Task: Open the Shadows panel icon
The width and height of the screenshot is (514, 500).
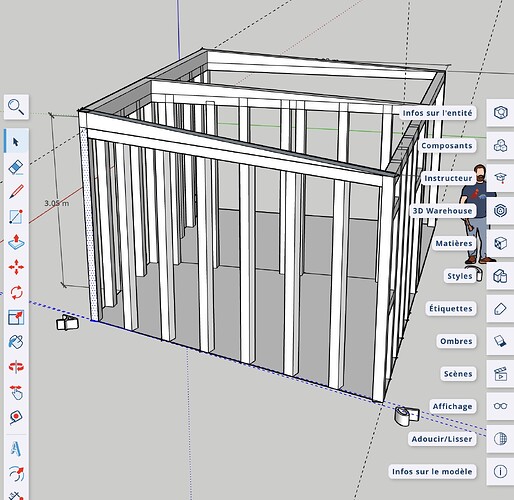Action: (x=500, y=341)
